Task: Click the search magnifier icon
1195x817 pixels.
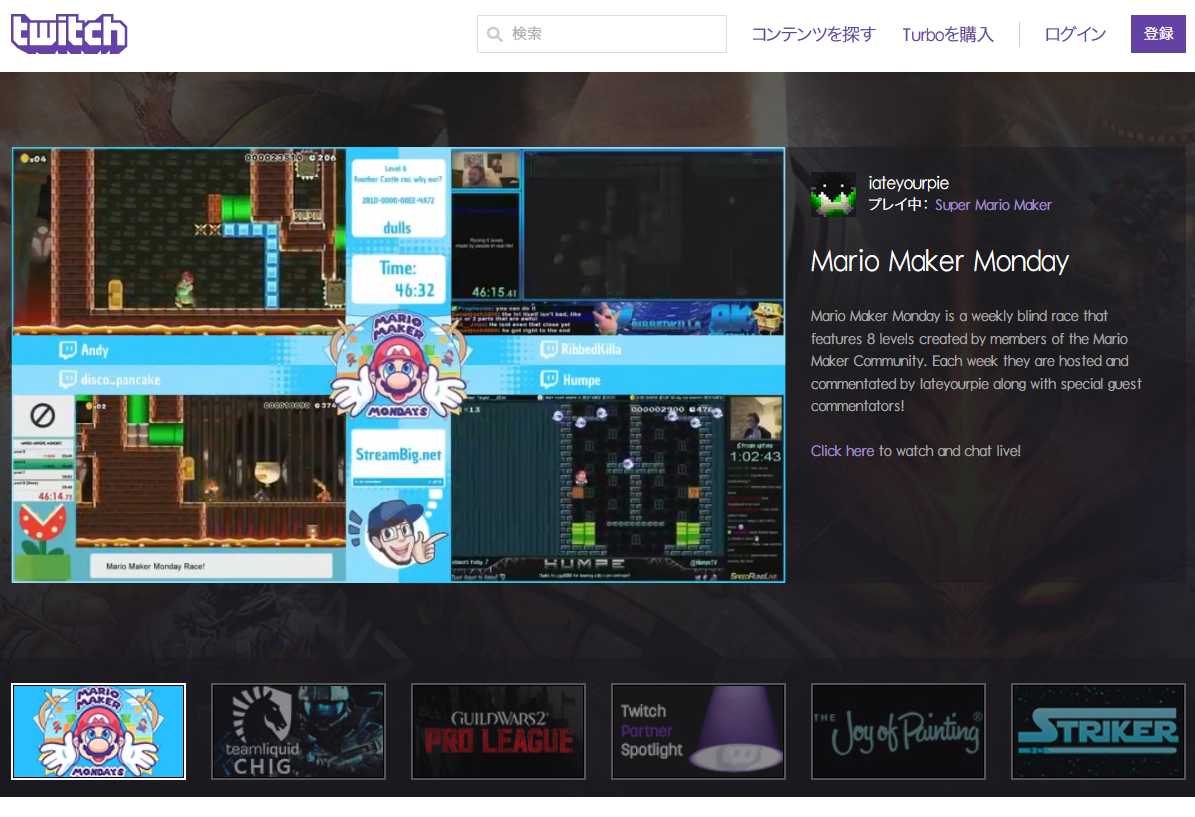Action: (495, 34)
